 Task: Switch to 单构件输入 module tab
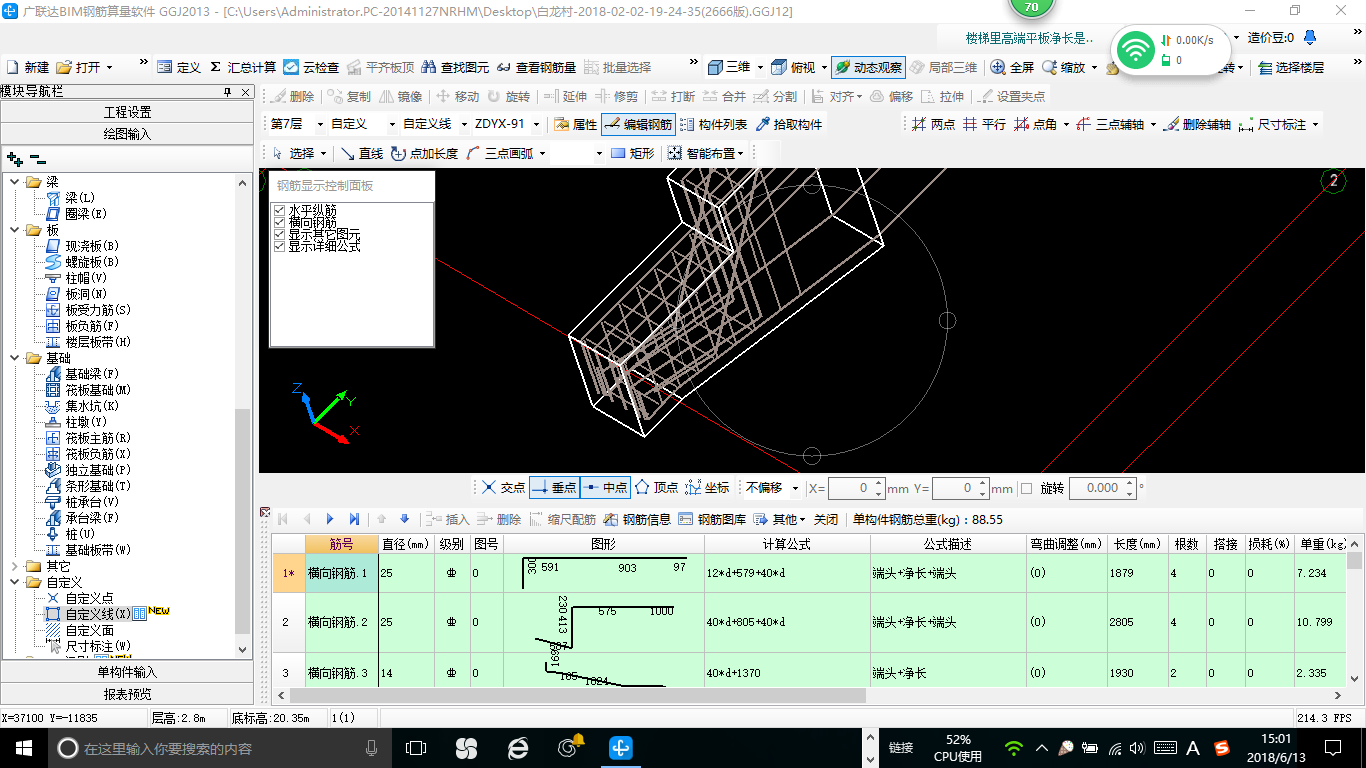click(x=127, y=672)
